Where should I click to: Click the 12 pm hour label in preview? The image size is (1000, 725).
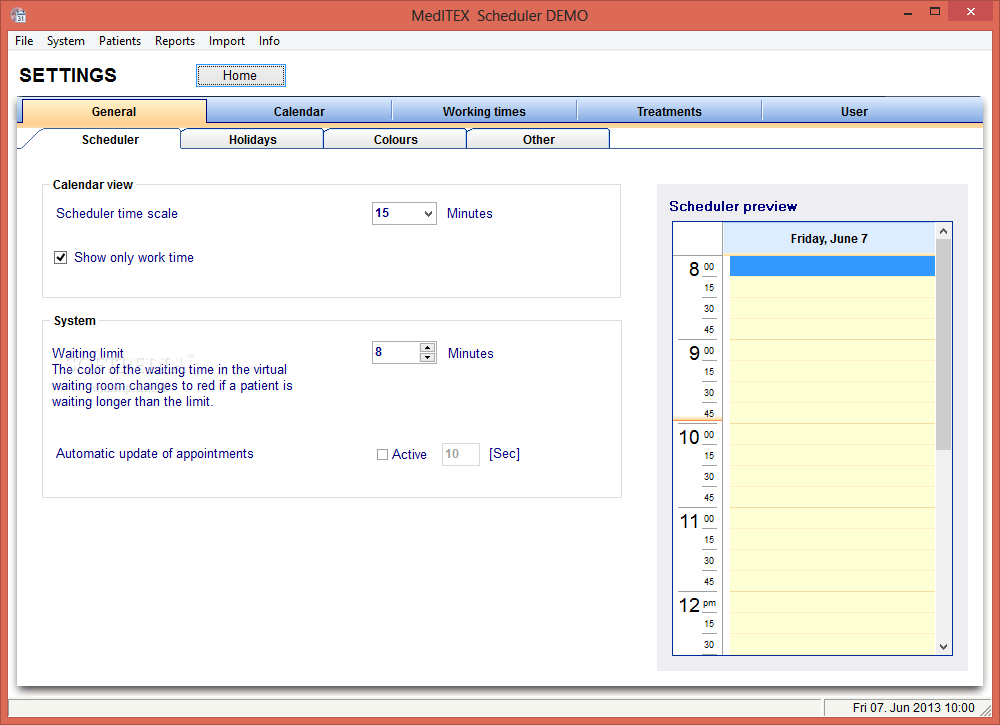tap(697, 604)
